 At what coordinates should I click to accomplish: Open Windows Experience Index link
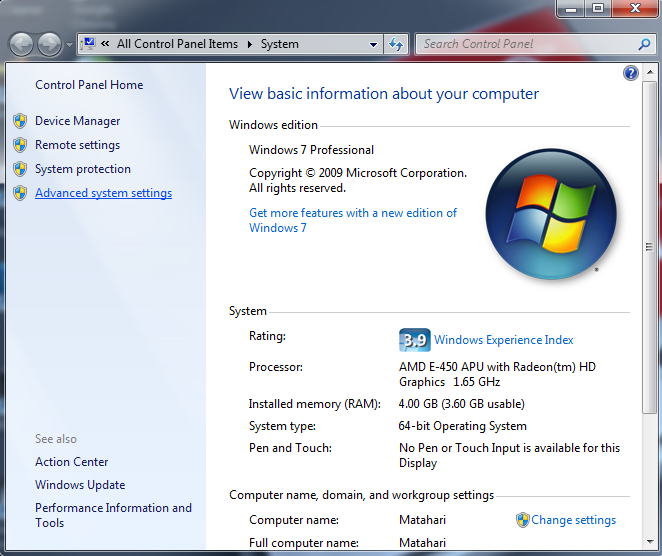pyautogui.click(x=504, y=340)
